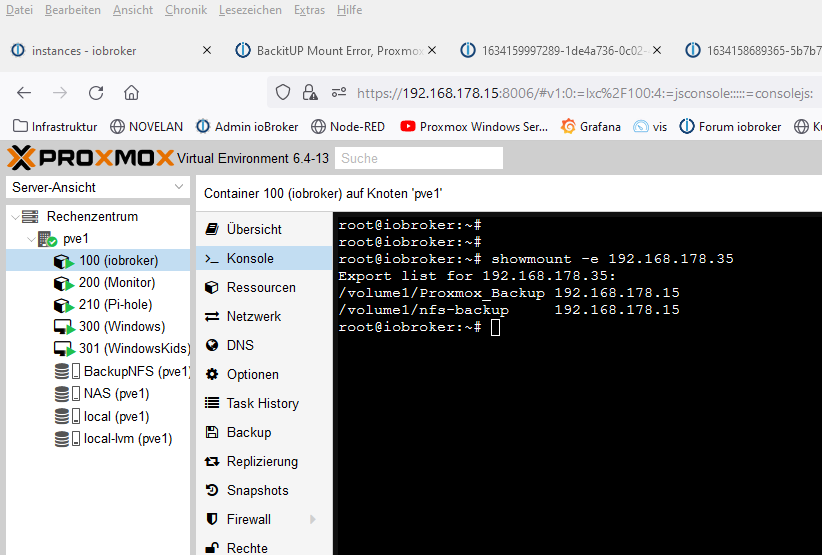Open the Admin ioBroker bookmark
822x555 pixels.
(x=247, y=127)
